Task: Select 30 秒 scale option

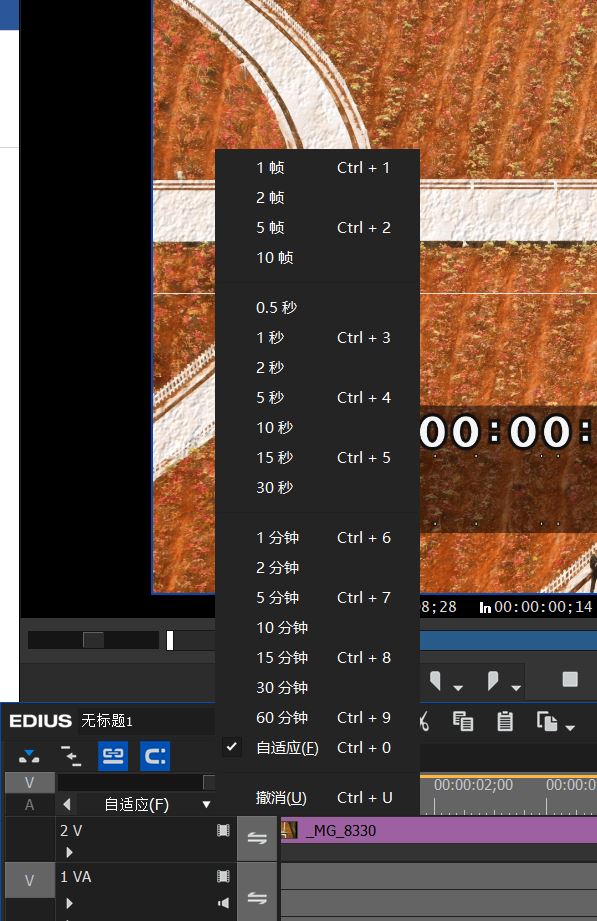Action: pos(317,488)
